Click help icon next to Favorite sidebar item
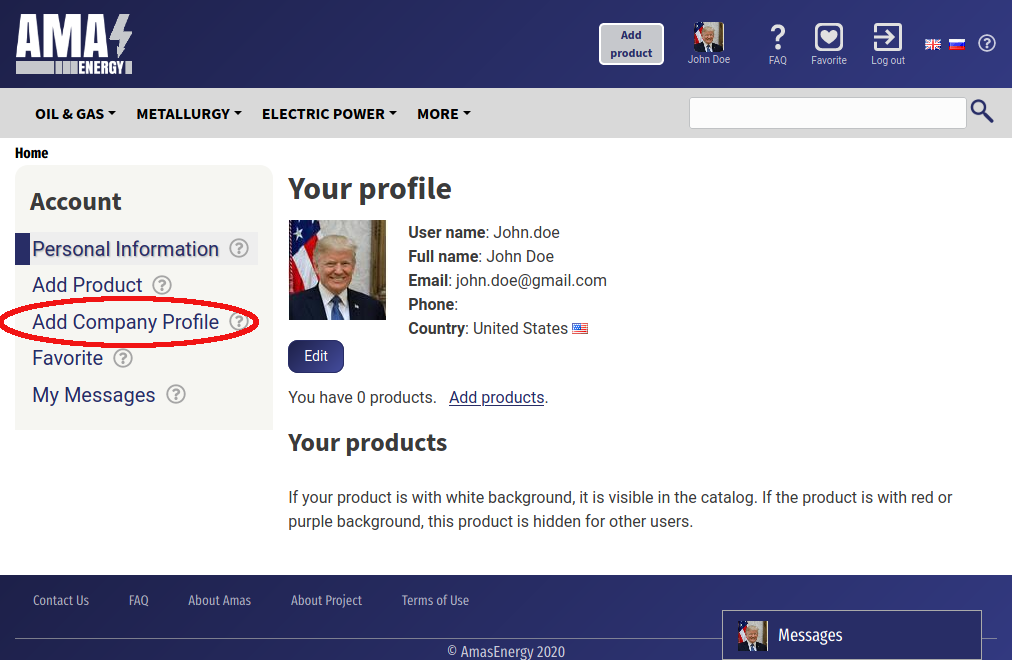 tap(123, 357)
